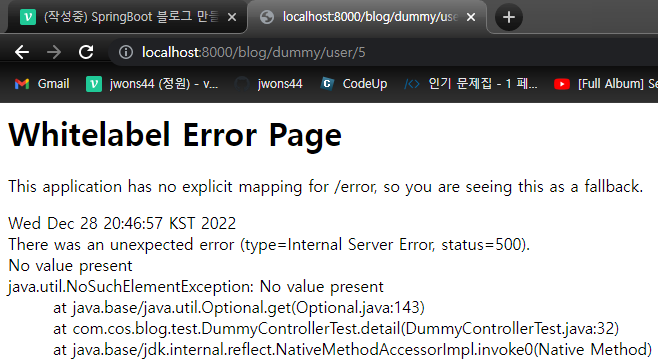Click the 'no explicit mapping for /error' sentence
658x363 pixels.
(x=326, y=186)
